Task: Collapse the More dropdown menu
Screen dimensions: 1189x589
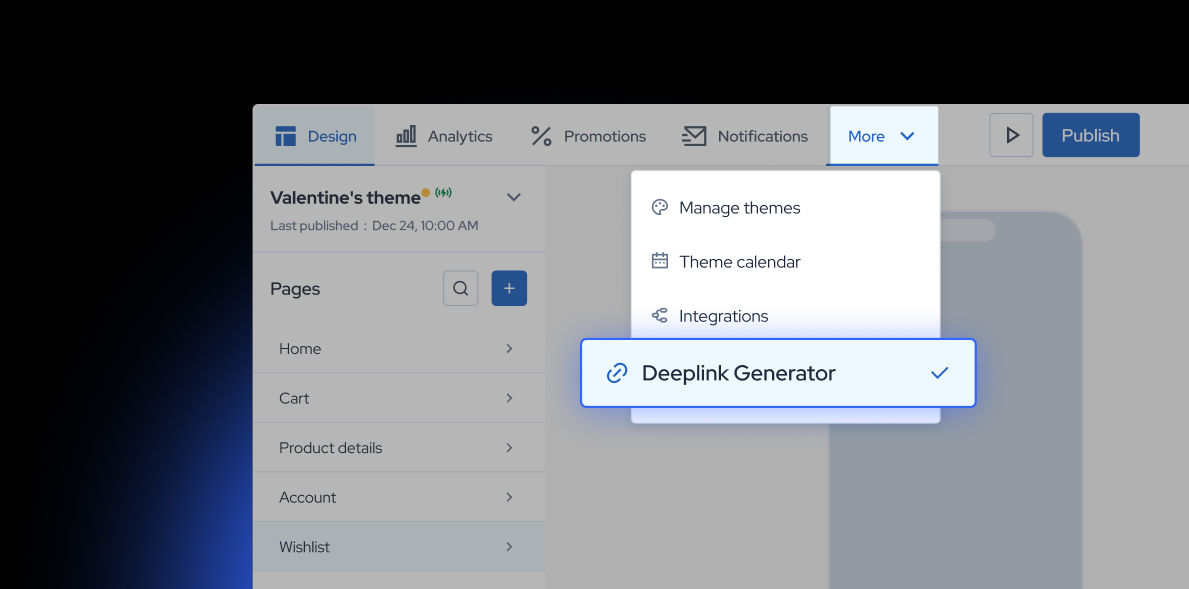Action: pyautogui.click(x=883, y=136)
